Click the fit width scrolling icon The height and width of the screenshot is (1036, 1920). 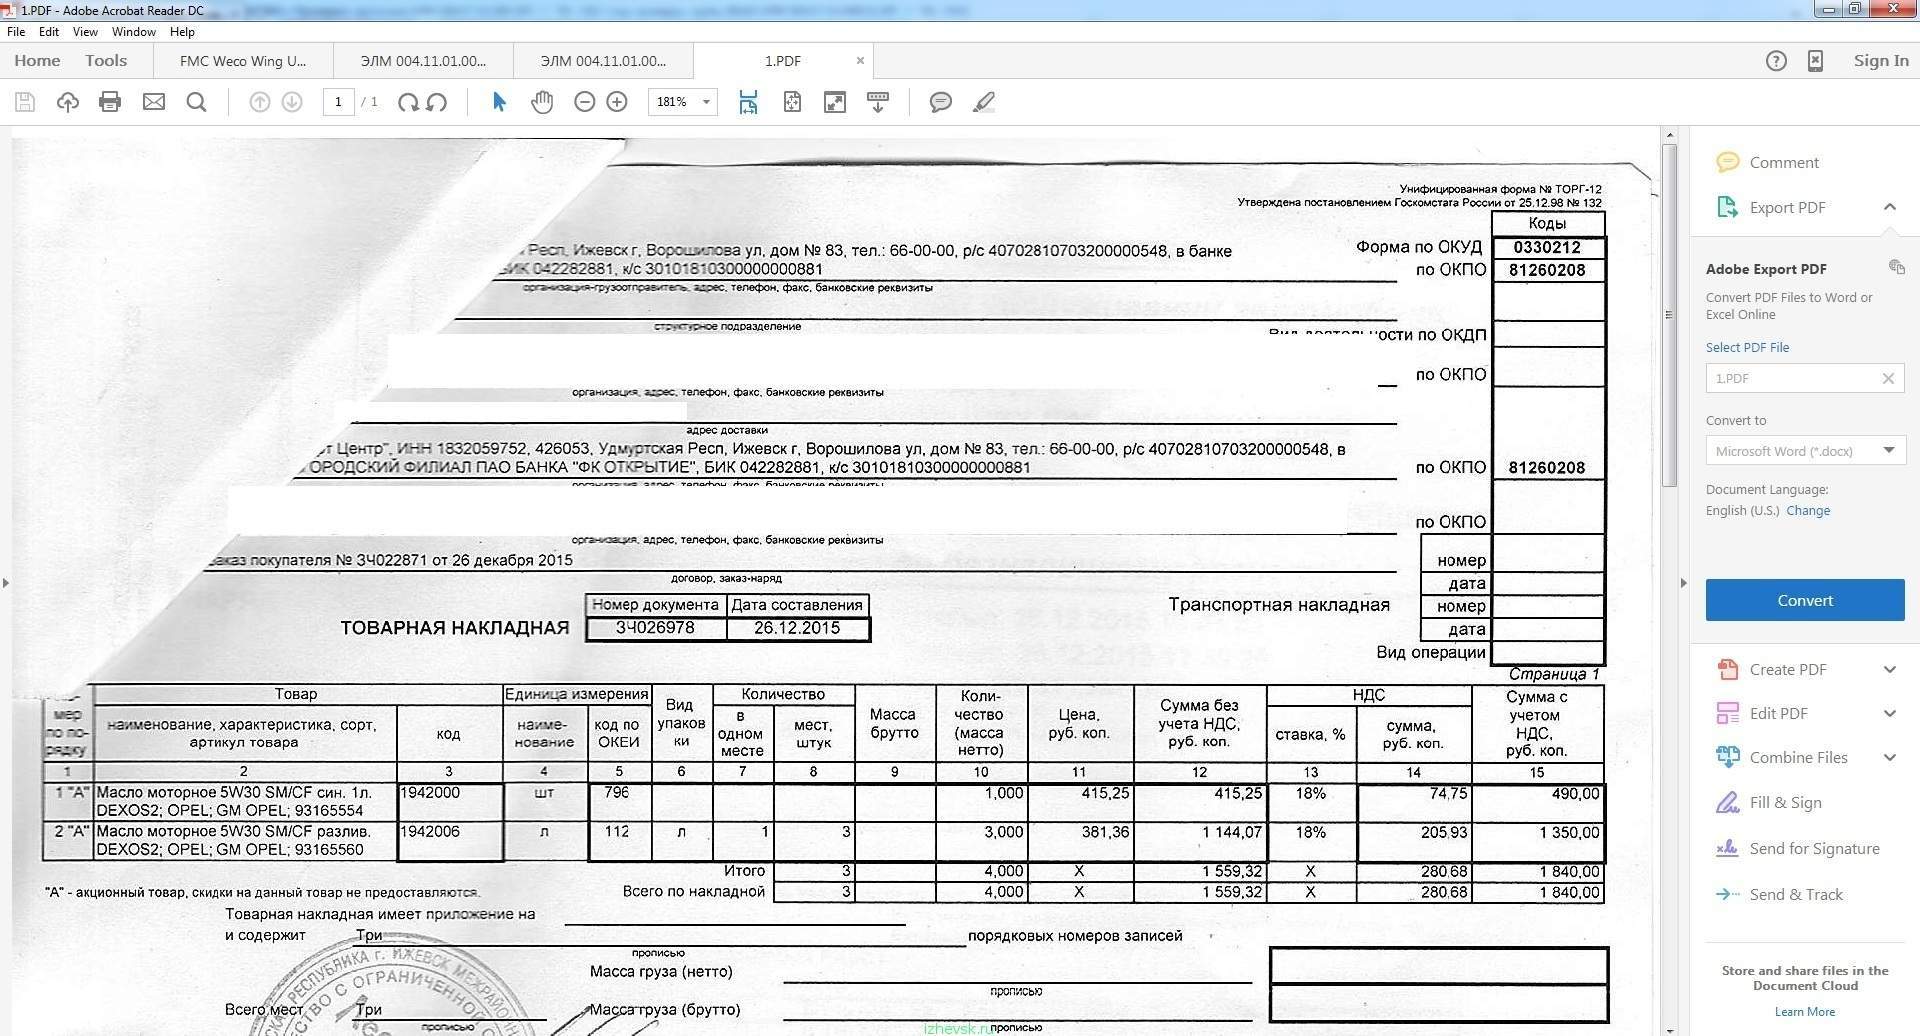pyautogui.click(x=749, y=102)
